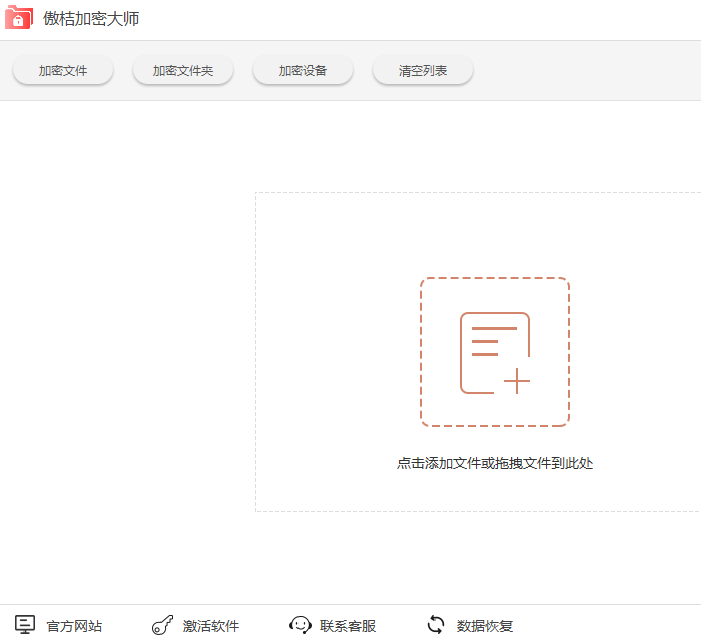Click the headset customer service icon

(x=299, y=626)
